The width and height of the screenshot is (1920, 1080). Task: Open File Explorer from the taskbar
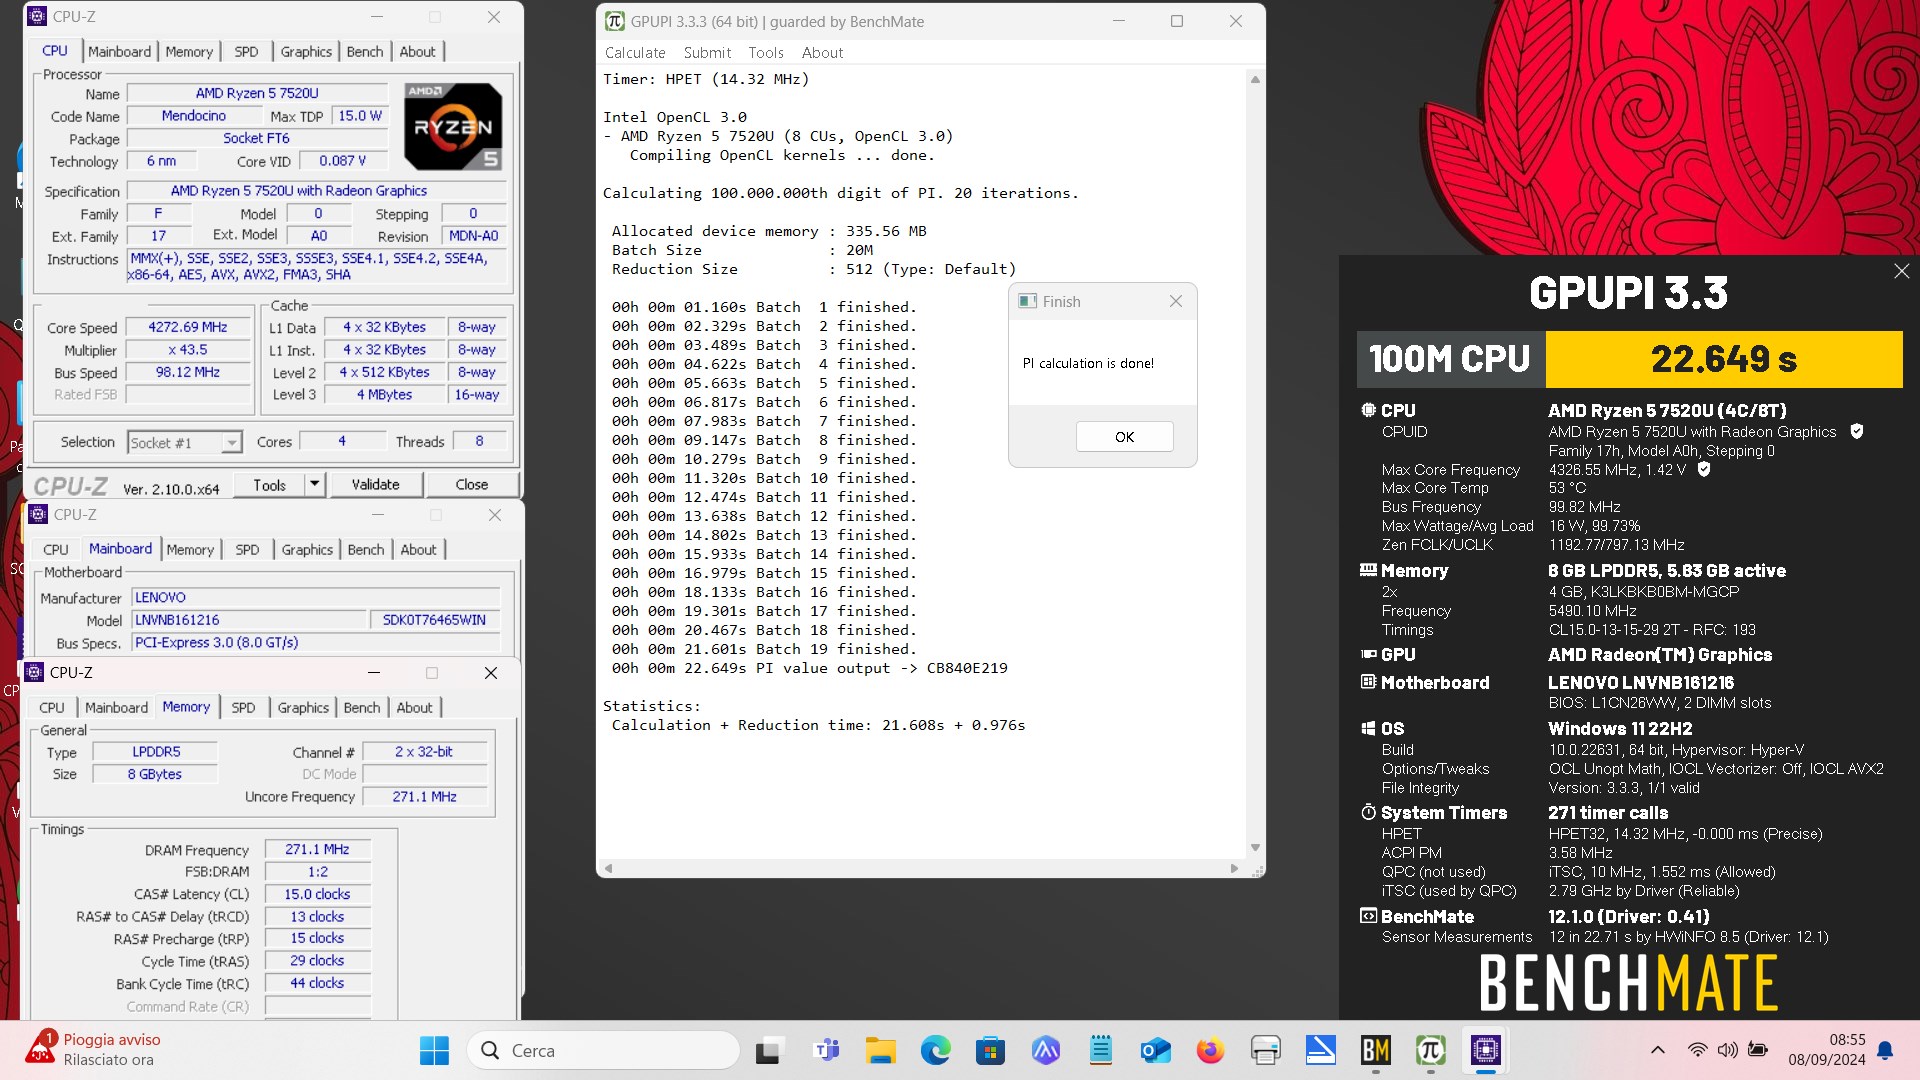pos(881,1051)
